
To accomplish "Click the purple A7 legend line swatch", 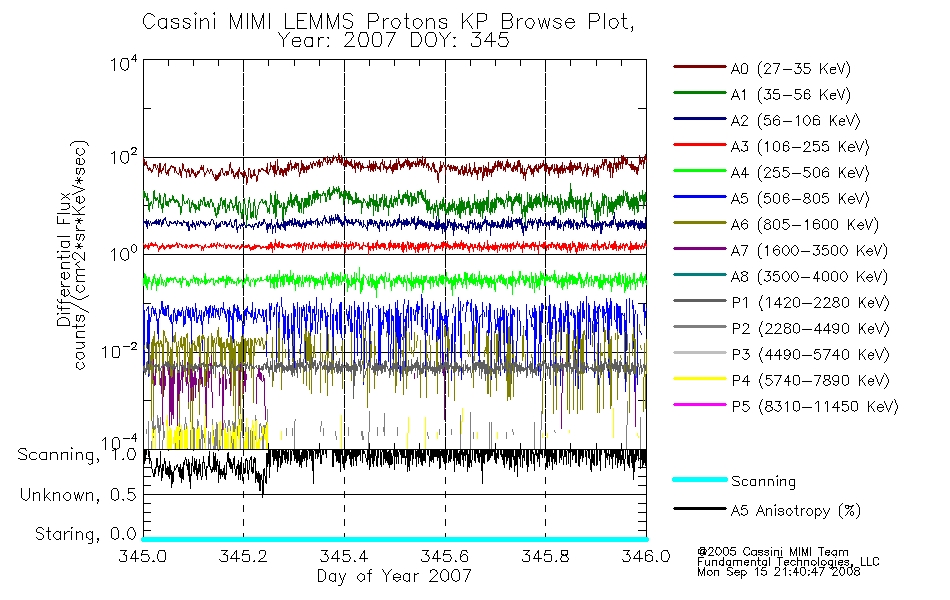I will click(700, 248).
